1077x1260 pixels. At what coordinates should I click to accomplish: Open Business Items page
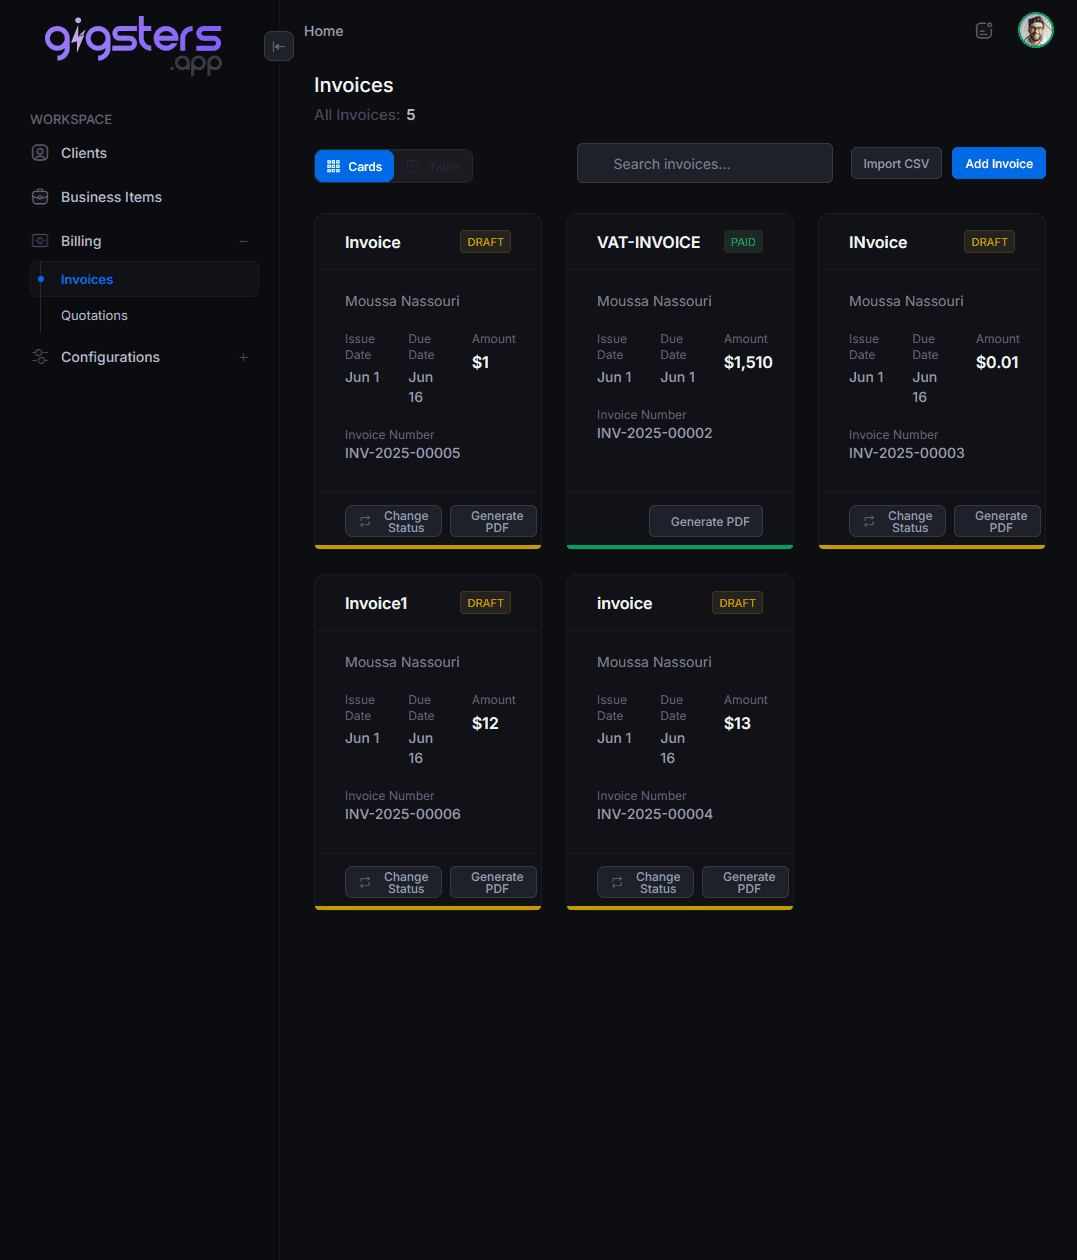point(111,197)
